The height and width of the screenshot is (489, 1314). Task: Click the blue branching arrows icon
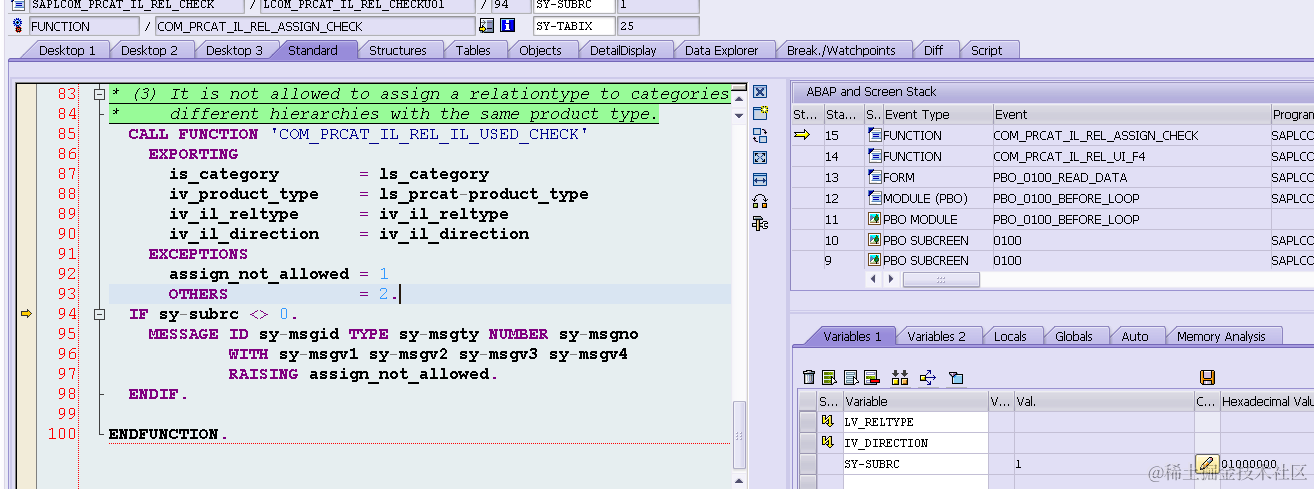(x=927, y=377)
